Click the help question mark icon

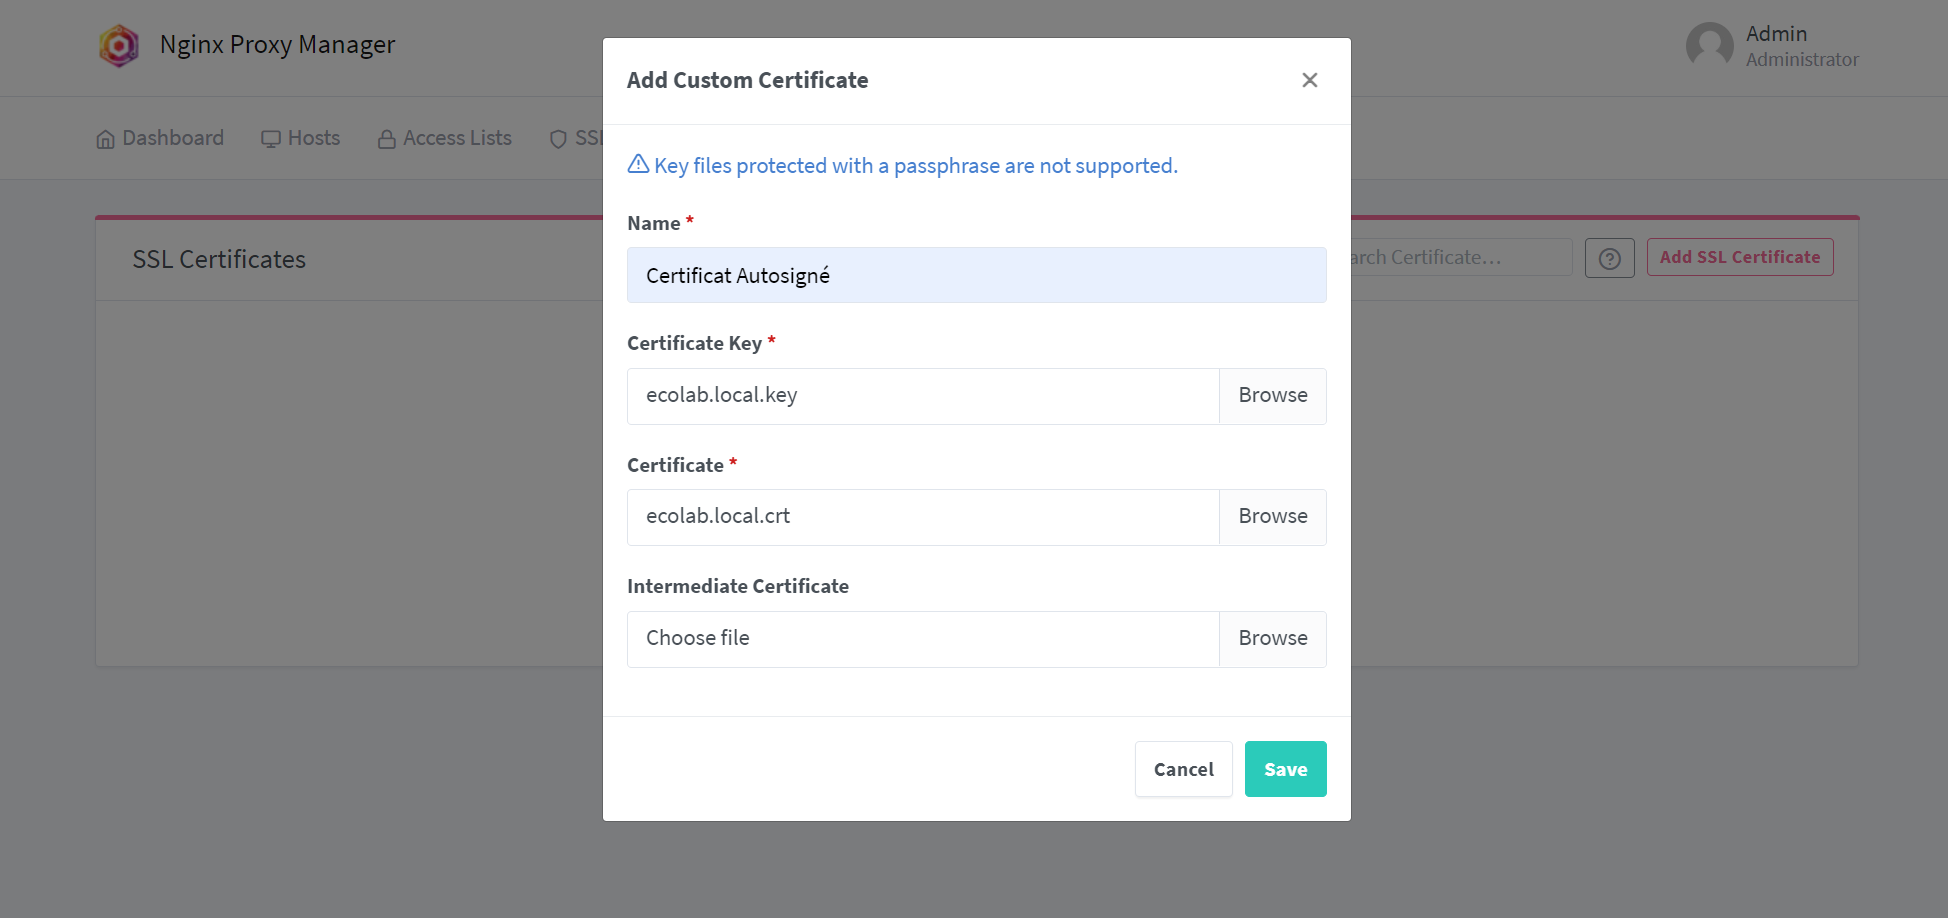1609,258
